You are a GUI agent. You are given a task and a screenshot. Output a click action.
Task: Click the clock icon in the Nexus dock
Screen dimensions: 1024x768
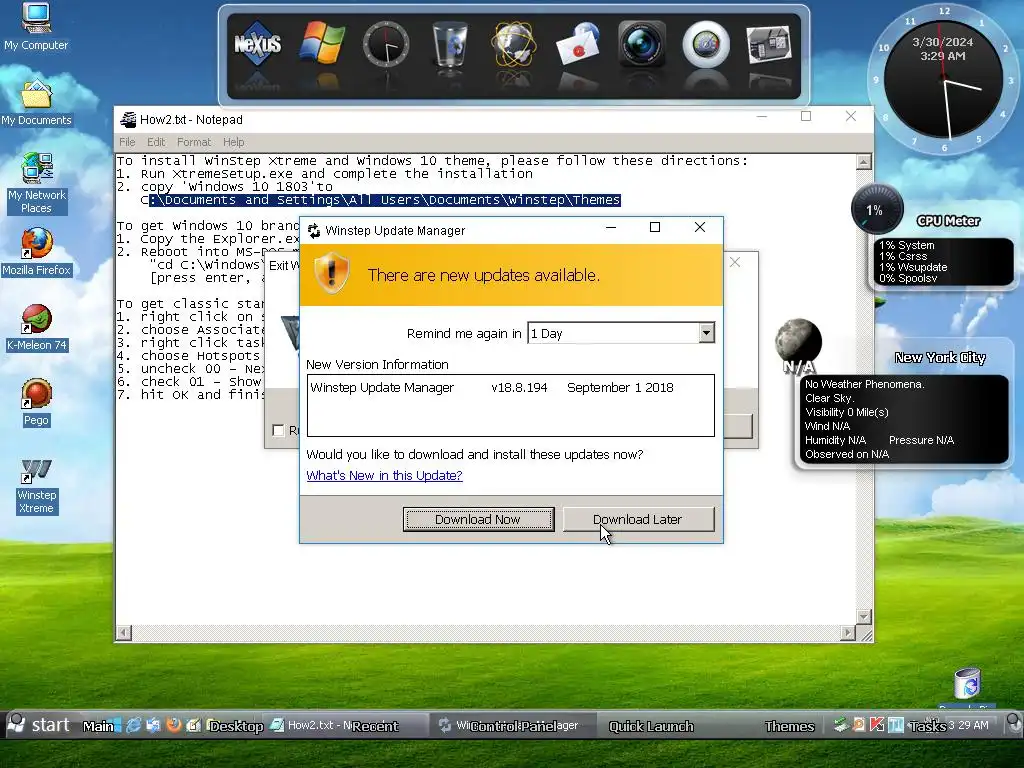[x=386, y=44]
